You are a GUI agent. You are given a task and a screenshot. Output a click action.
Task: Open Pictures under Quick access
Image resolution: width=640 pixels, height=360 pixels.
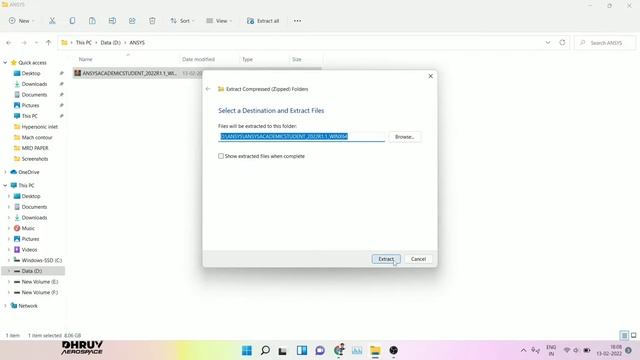(30, 105)
